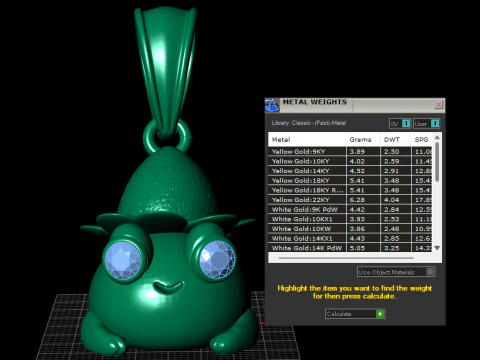Click the 2.48 DWT value
The image size is (480, 360).
pyautogui.click(x=391, y=229)
